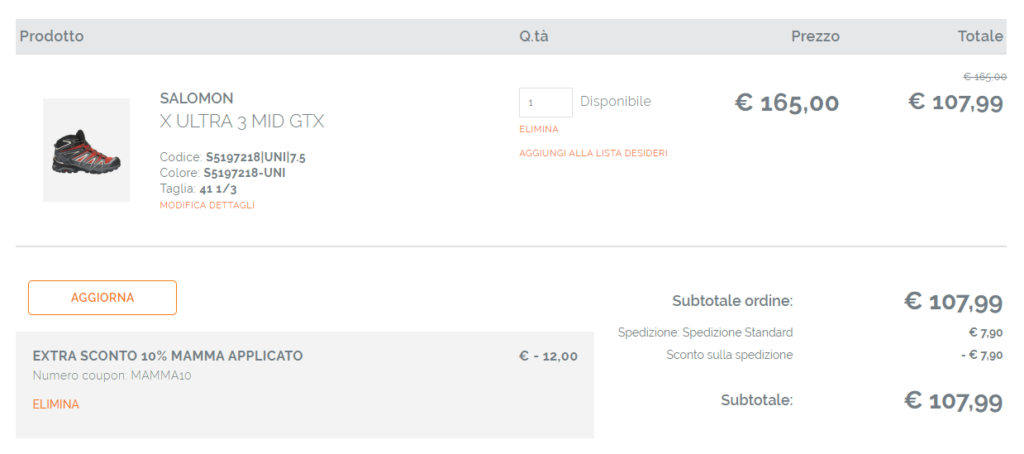1024x454 pixels.
Task: Click the struck-through € 165,00 original price
Action: (x=984, y=77)
